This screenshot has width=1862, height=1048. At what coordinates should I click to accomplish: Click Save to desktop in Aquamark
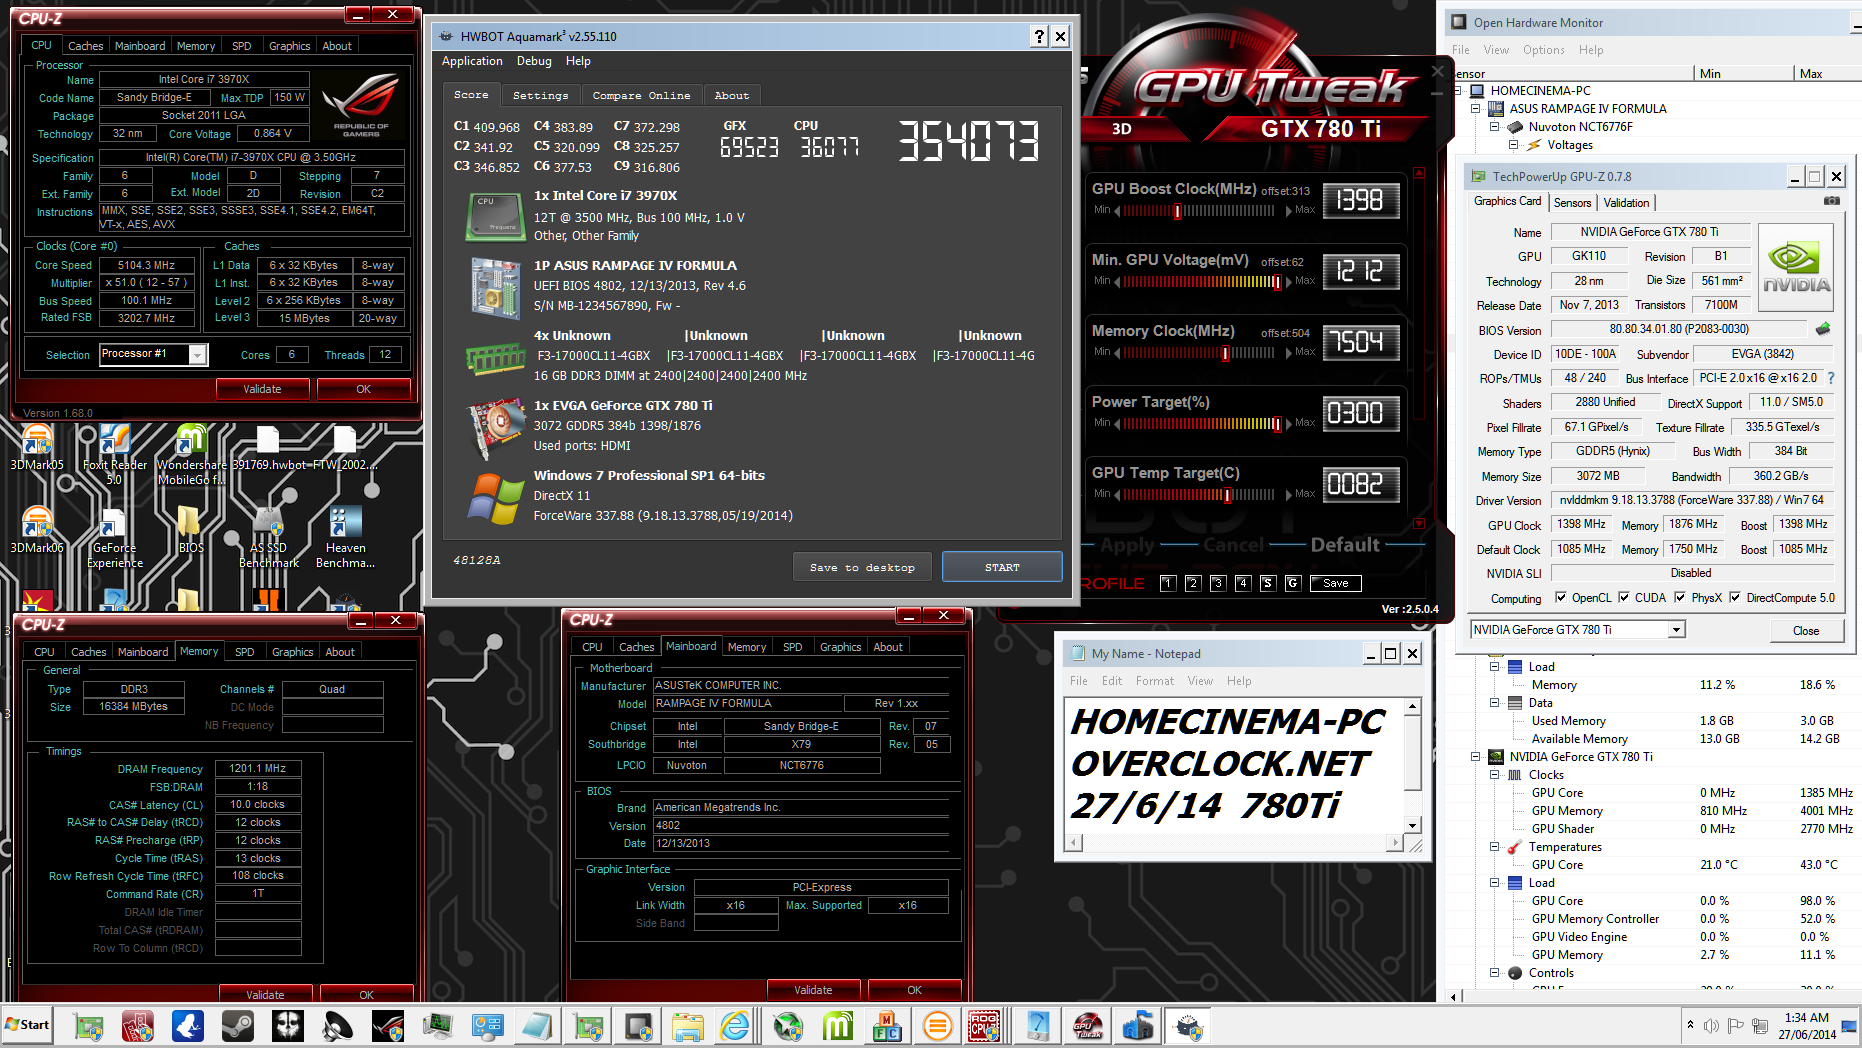click(862, 567)
